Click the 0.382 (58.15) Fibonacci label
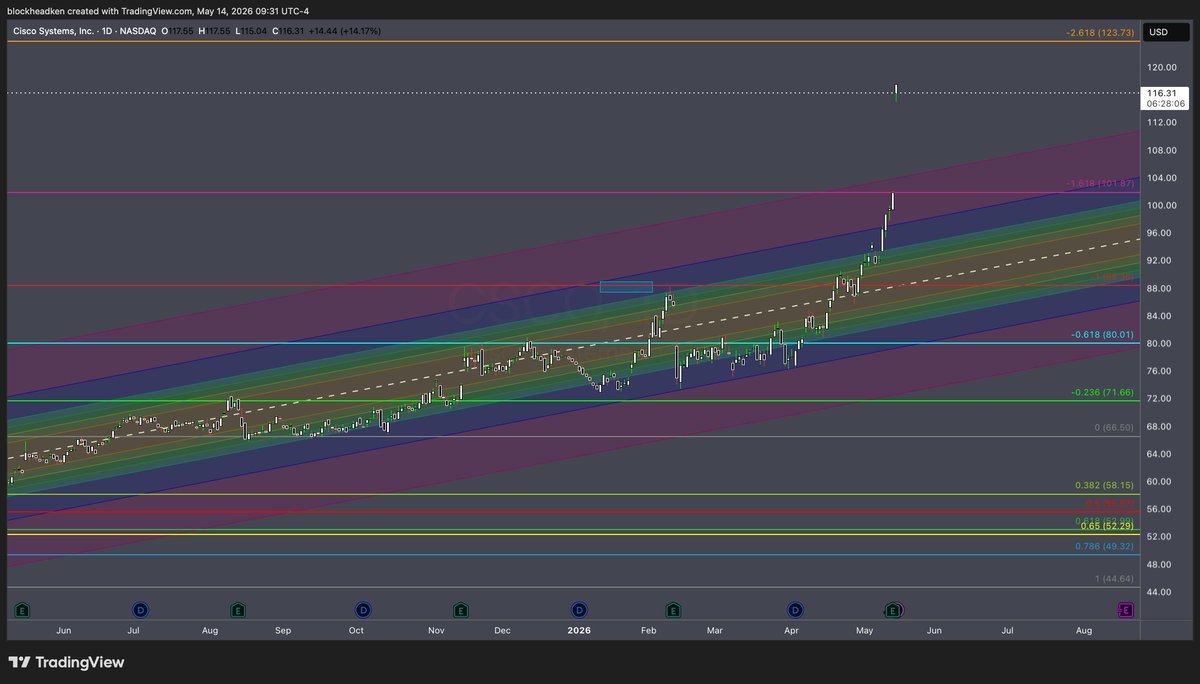Image resolution: width=1200 pixels, height=684 pixels. coord(1104,486)
